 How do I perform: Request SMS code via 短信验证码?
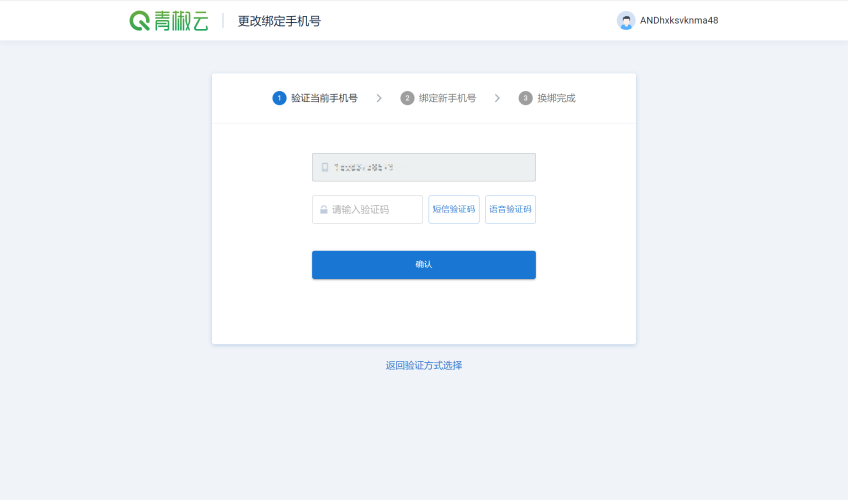click(454, 209)
